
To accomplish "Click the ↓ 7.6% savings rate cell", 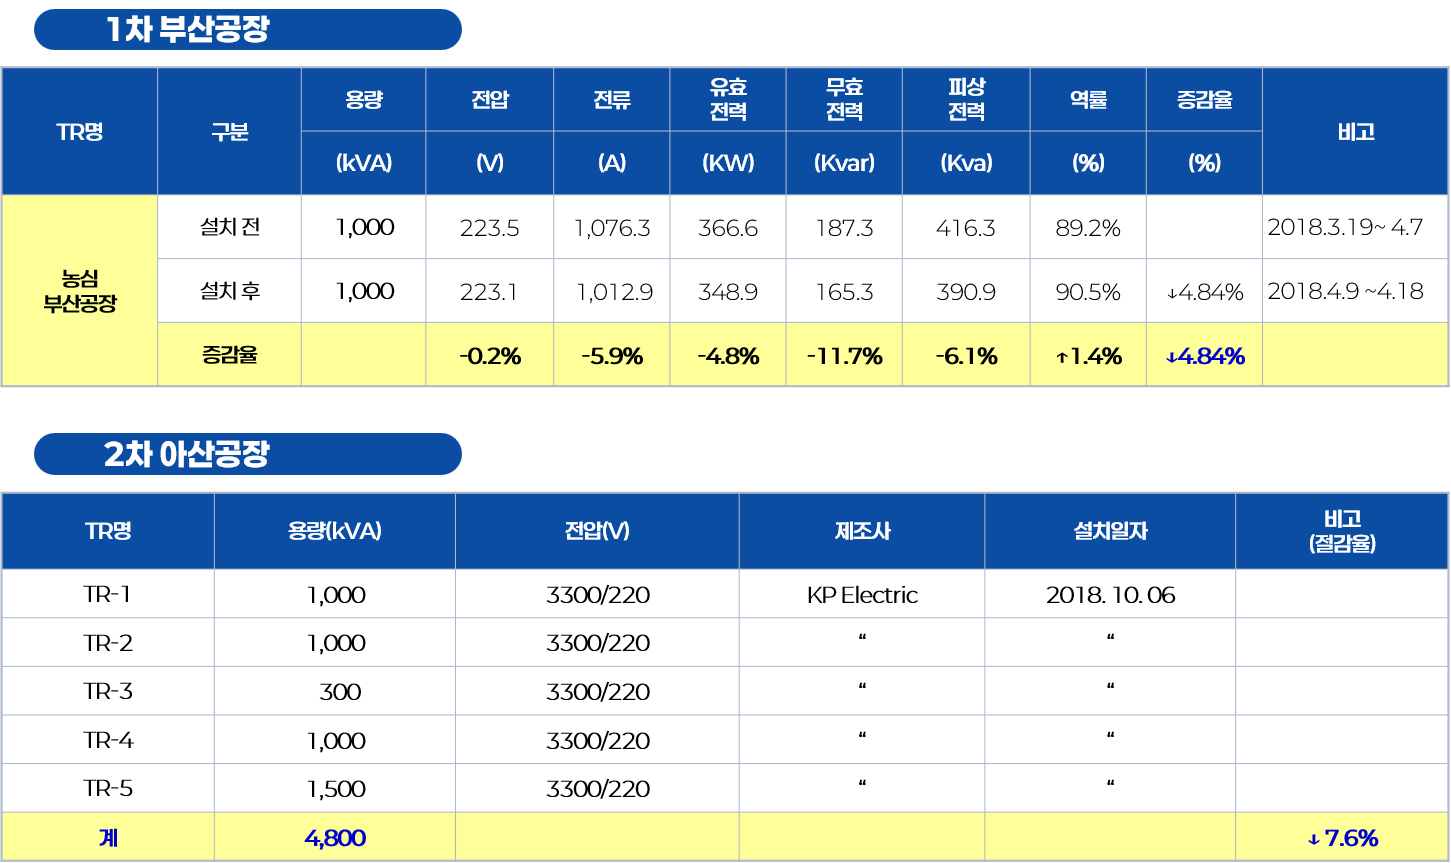I will tap(1342, 837).
